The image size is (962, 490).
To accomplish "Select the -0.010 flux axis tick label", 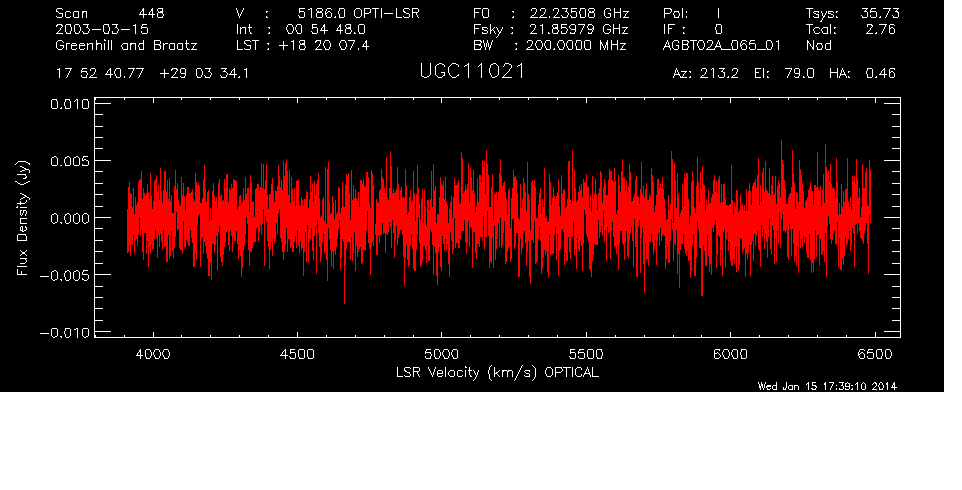I will tap(62, 332).
